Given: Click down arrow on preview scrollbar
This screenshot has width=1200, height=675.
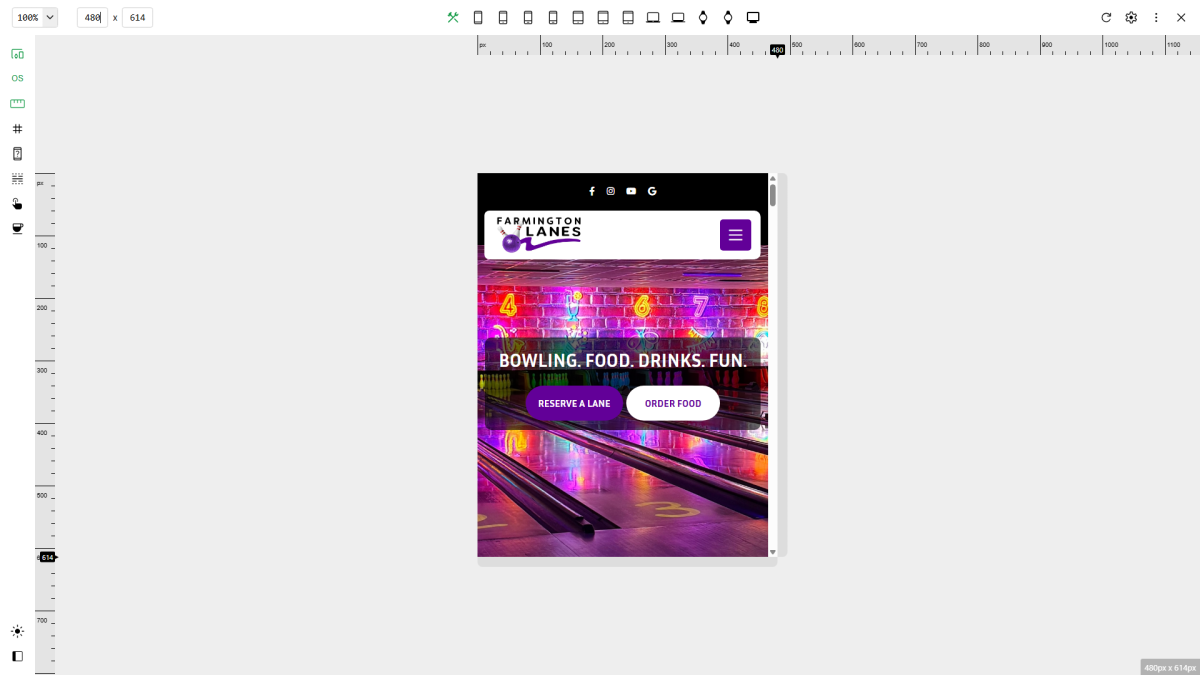Looking at the screenshot, I should [x=772, y=551].
